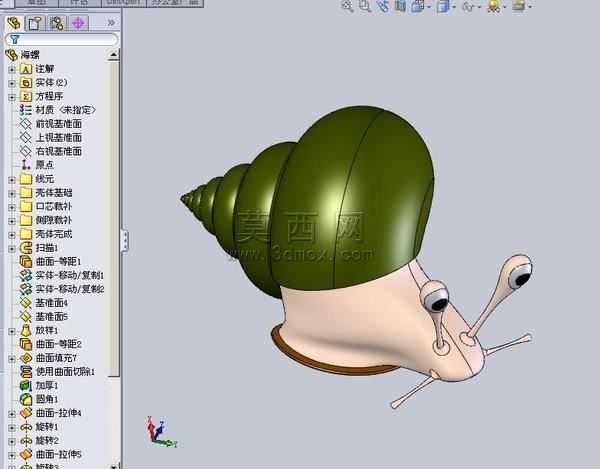Viewport: 600px width, 469px height.
Task: Click the feature tree vertical scrollbar thumb
Action: [113, 219]
